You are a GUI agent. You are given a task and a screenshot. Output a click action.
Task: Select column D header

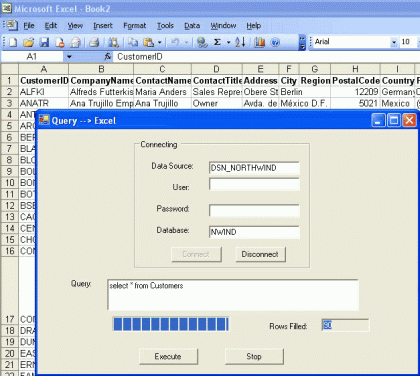(x=217, y=69)
